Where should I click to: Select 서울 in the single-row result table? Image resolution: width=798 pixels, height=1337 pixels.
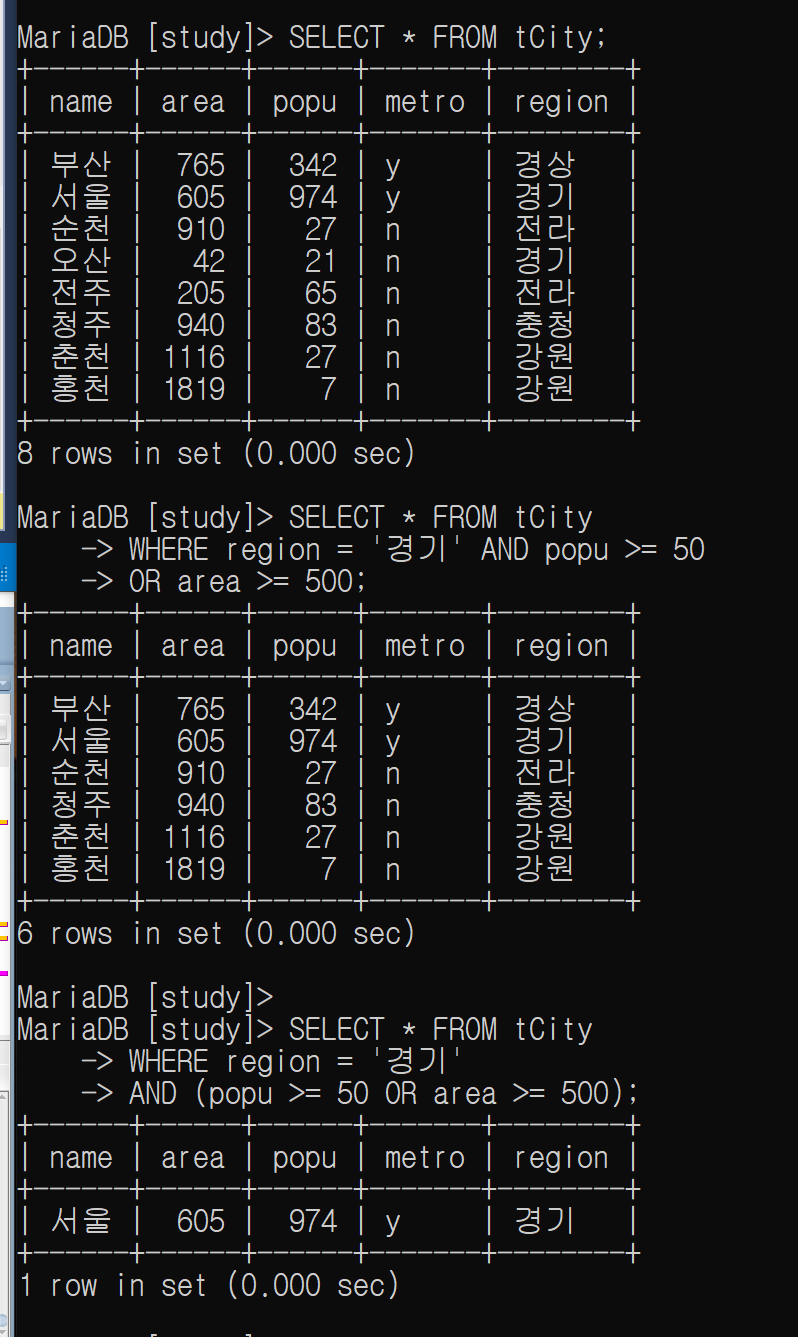tap(81, 1222)
